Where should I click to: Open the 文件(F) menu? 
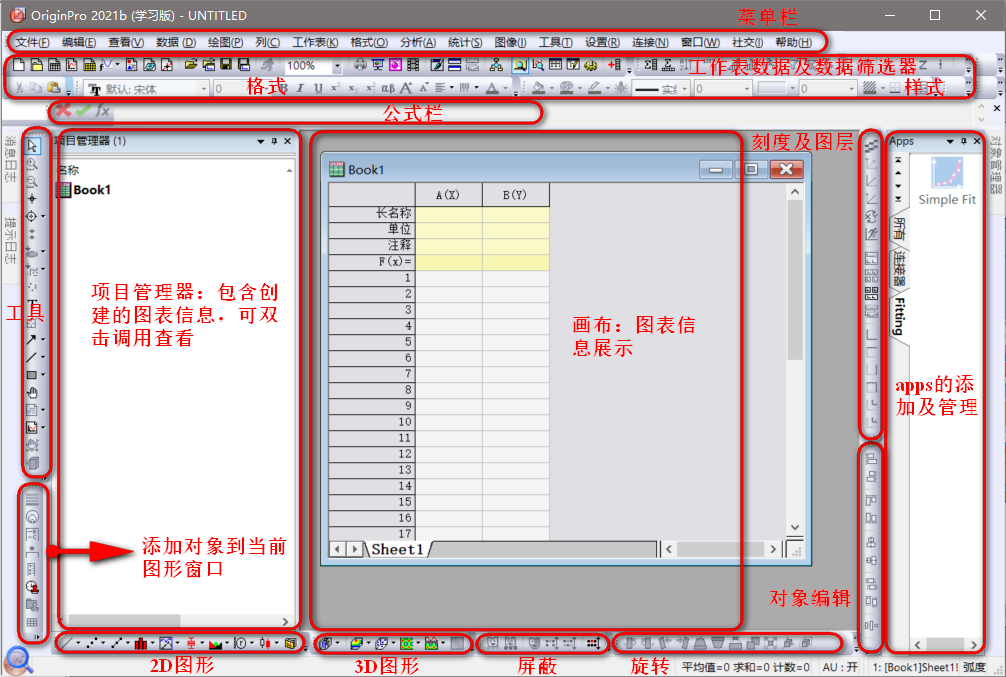[x=32, y=42]
